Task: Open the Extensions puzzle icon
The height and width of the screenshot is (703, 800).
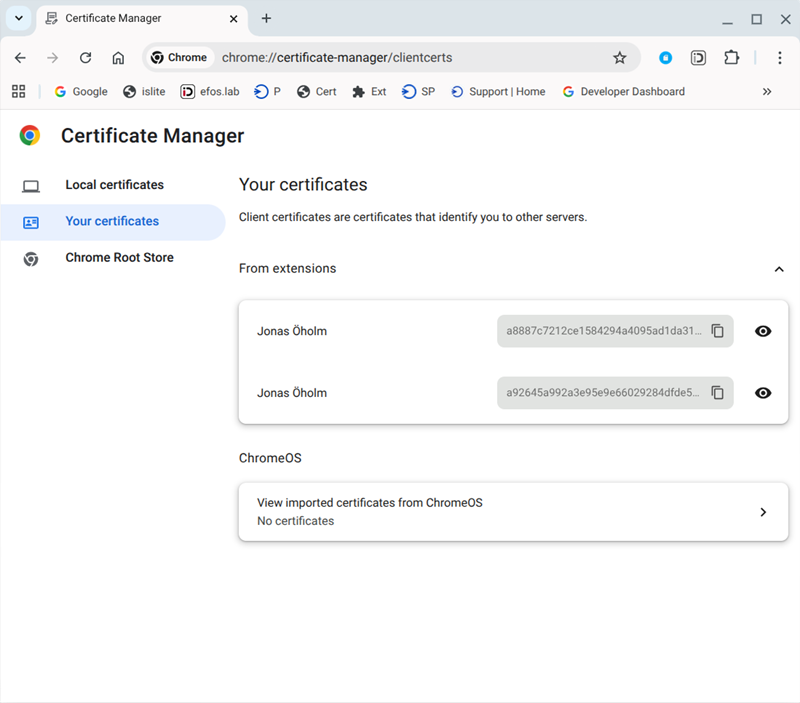Action: click(731, 58)
